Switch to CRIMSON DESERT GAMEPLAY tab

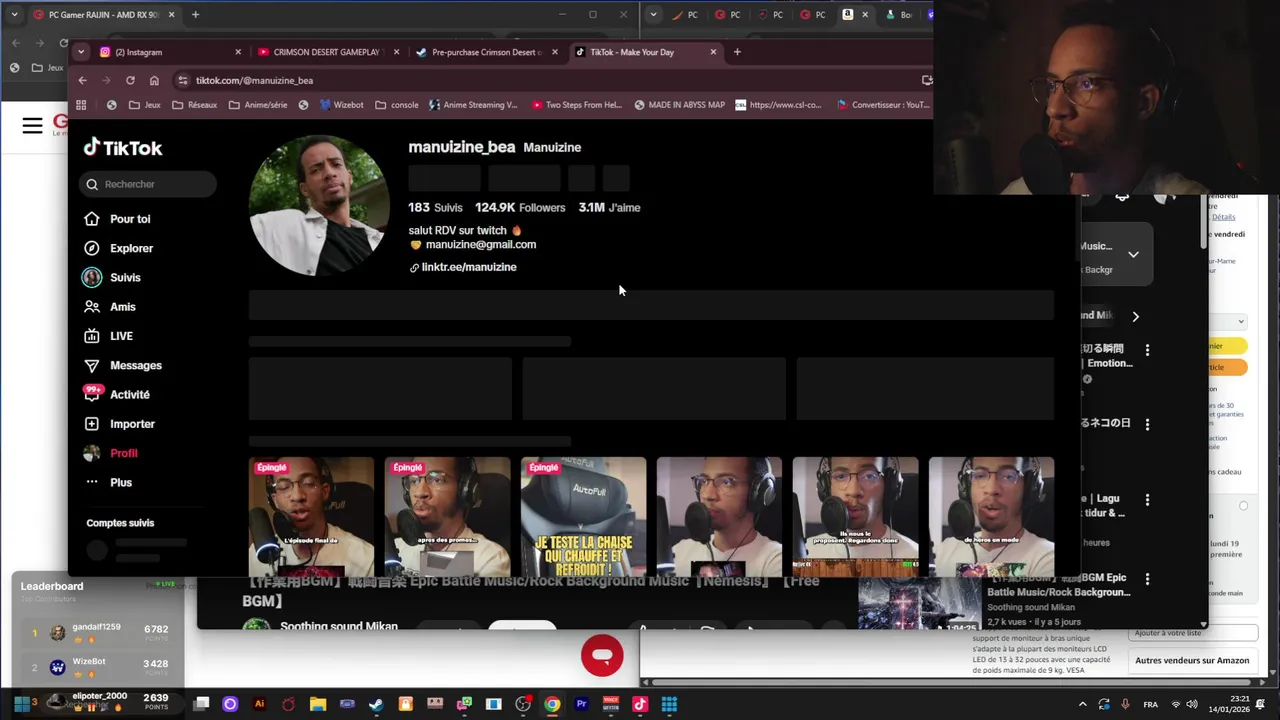326,52
